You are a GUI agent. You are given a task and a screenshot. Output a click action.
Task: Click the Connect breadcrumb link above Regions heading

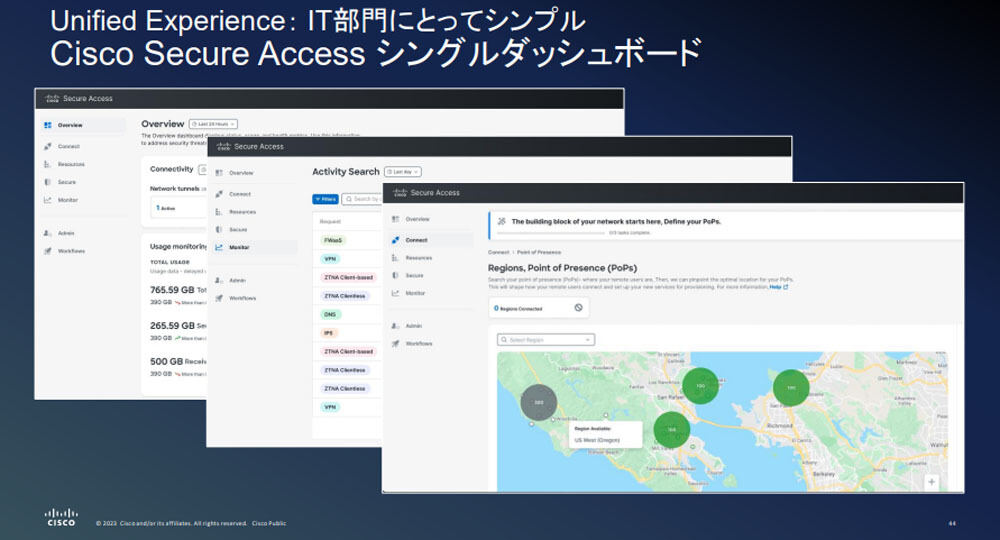click(x=499, y=252)
